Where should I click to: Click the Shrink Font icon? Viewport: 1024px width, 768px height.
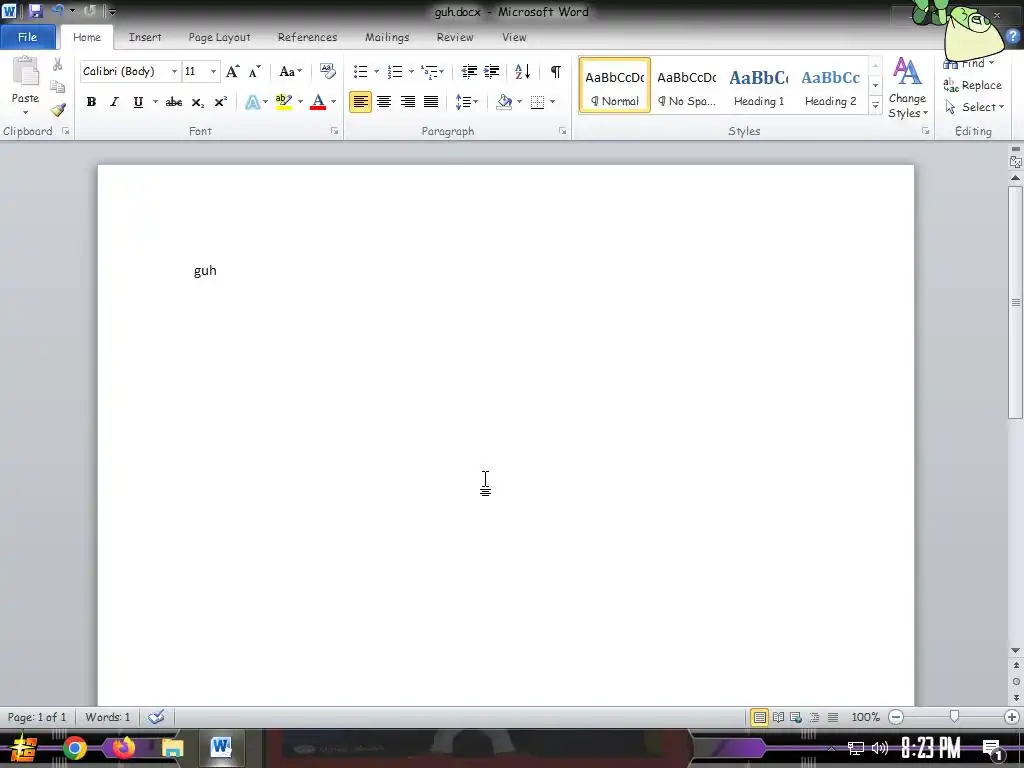pos(255,71)
